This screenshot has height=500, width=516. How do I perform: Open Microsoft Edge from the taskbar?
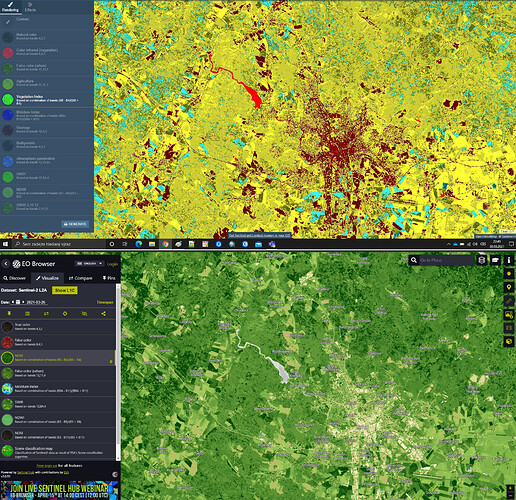[x=139, y=244]
